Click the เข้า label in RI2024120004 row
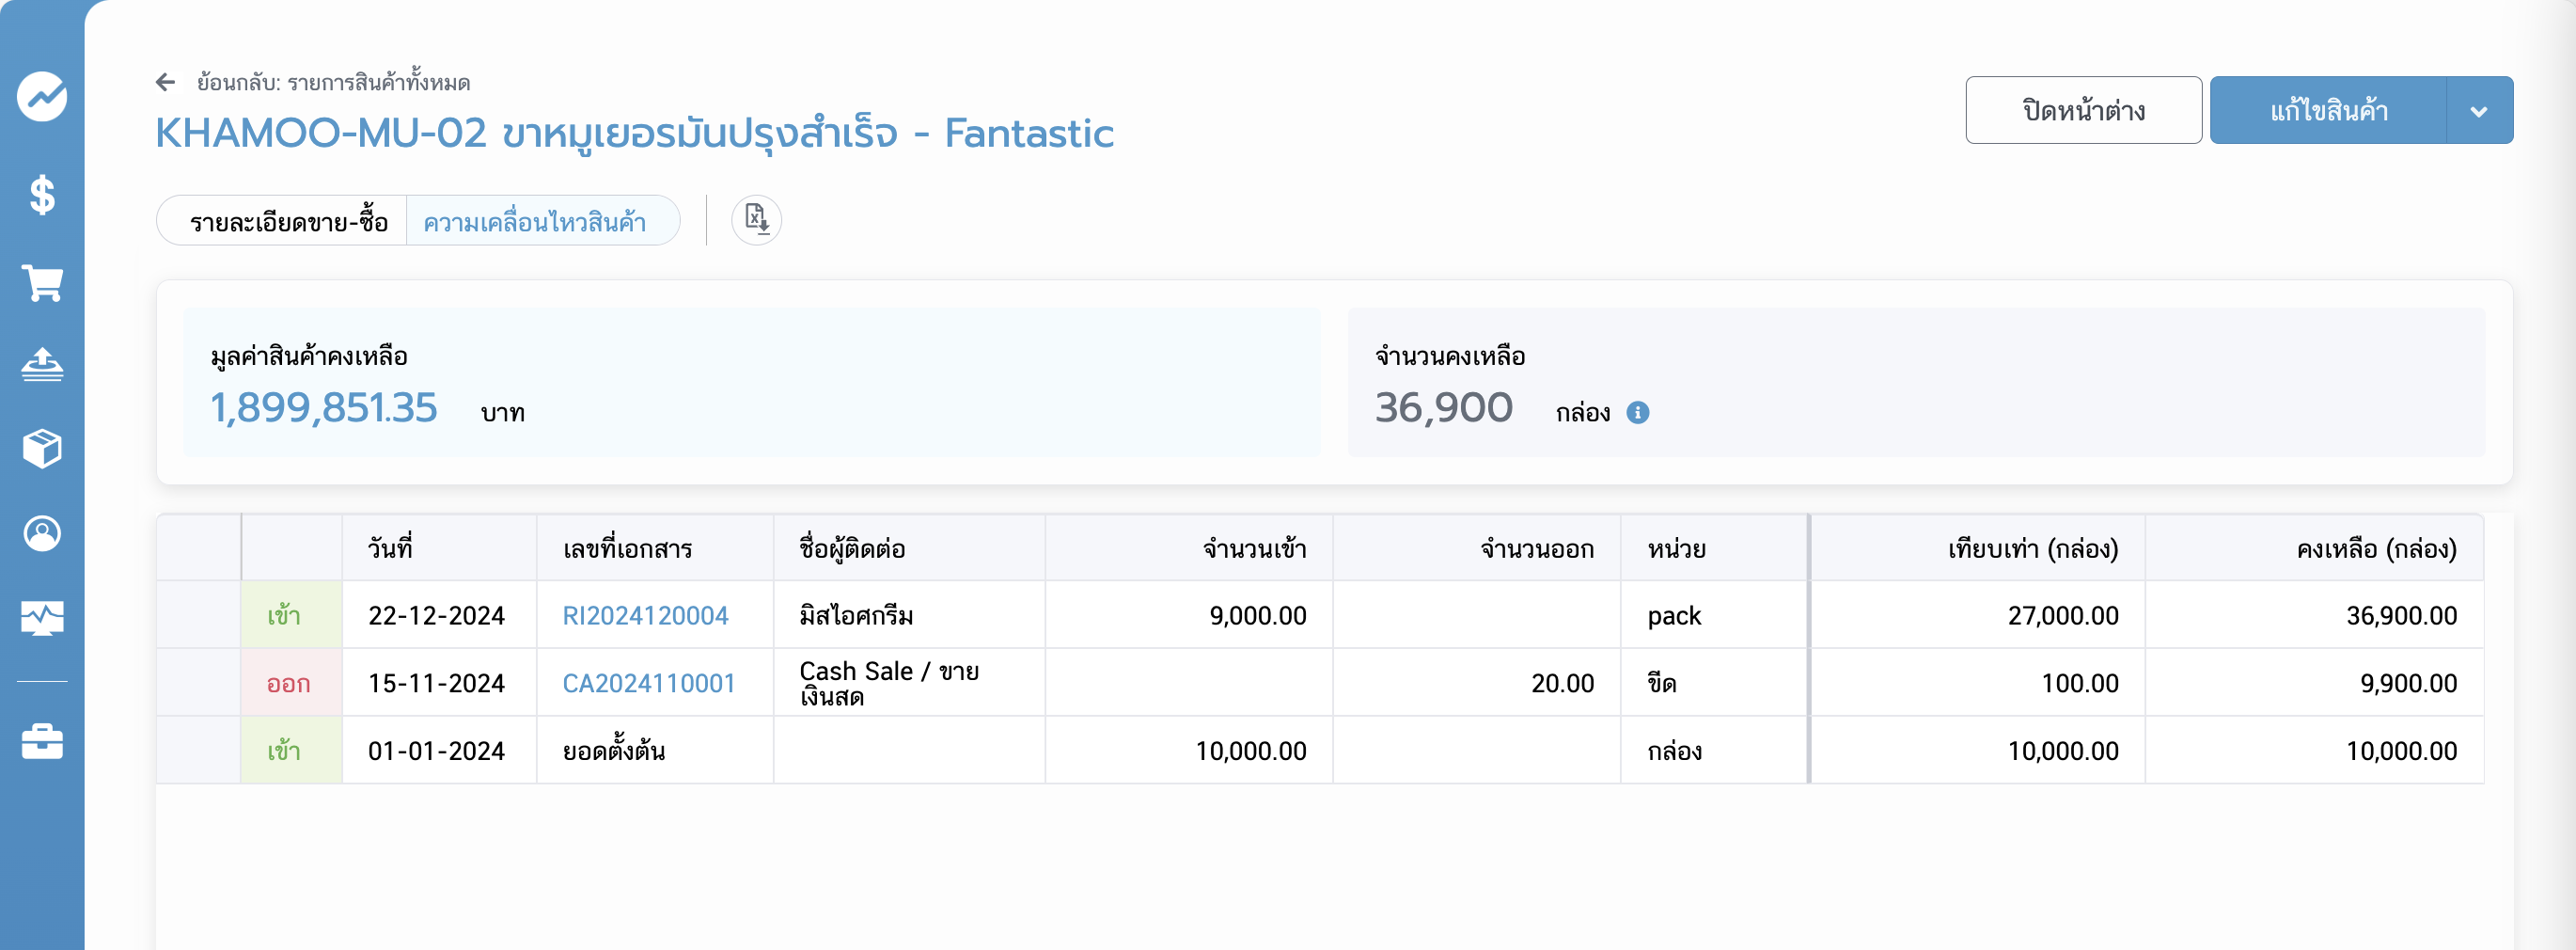This screenshot has width=2576, height=950. tap(284, 616)
